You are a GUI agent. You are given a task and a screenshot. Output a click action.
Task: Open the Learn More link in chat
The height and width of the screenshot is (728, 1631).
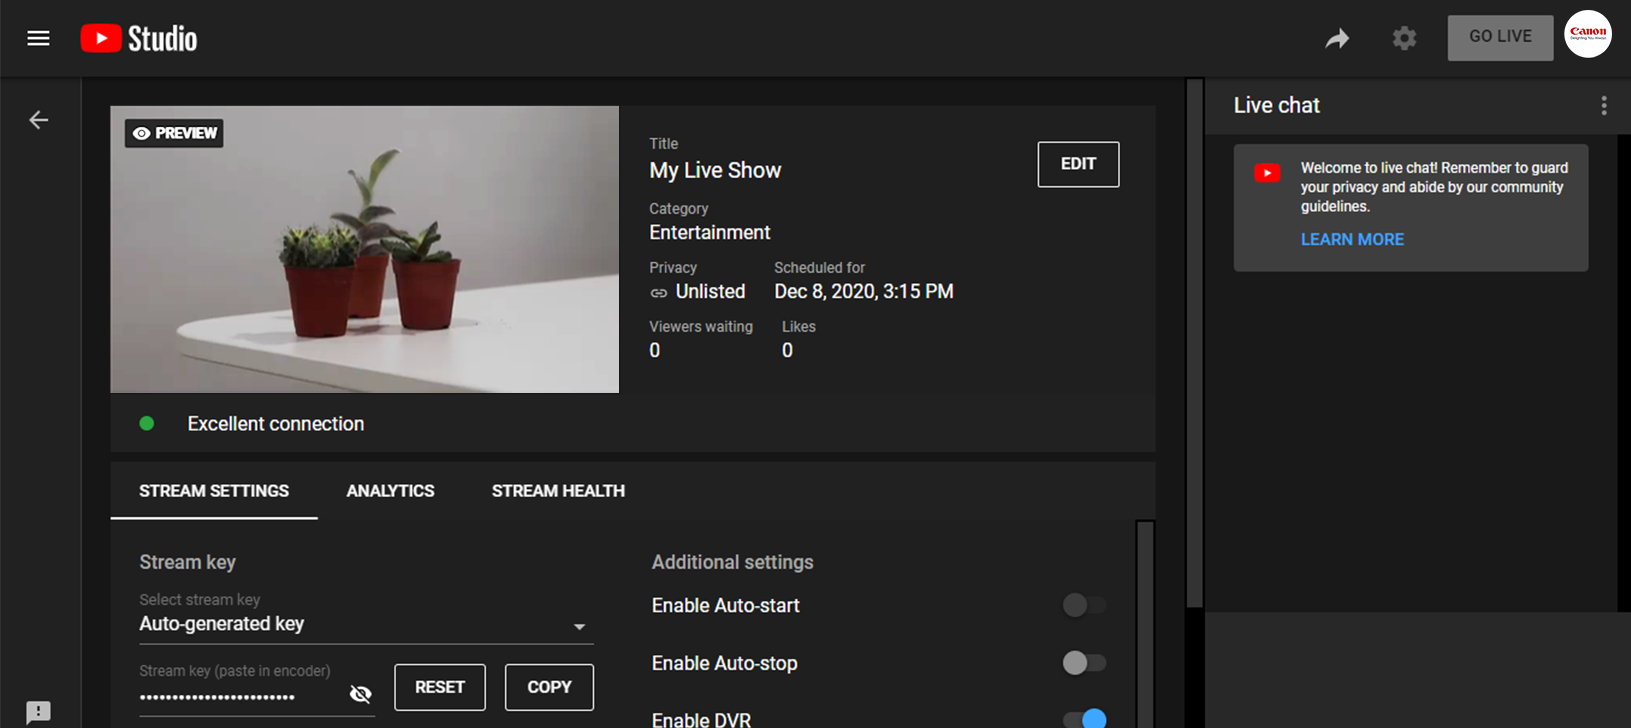point(1352,239)
